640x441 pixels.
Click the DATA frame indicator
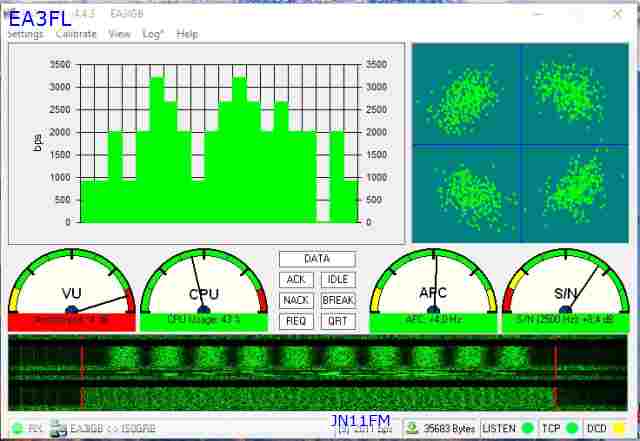[x=317, y=259]
